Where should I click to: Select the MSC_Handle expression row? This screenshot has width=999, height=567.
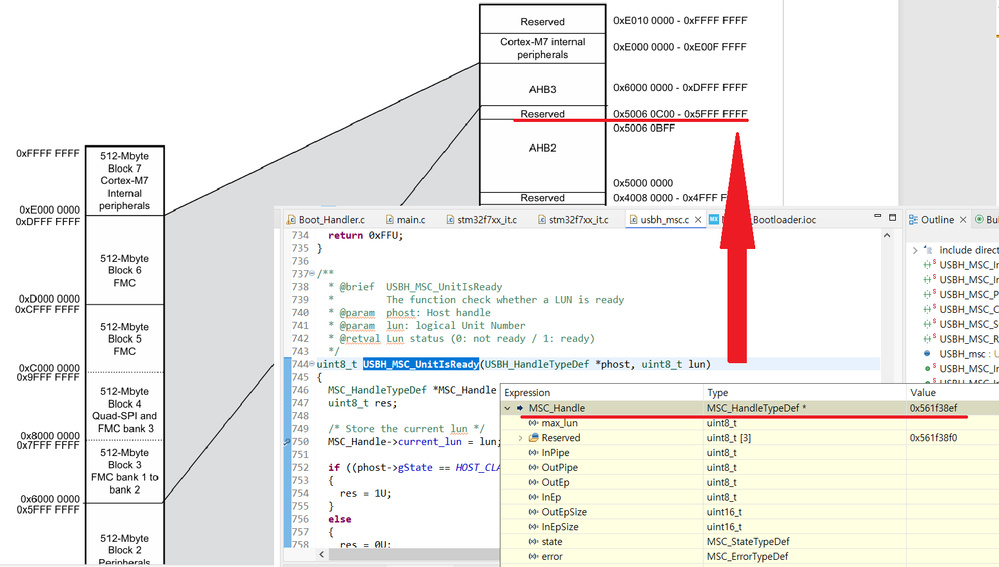750,408
